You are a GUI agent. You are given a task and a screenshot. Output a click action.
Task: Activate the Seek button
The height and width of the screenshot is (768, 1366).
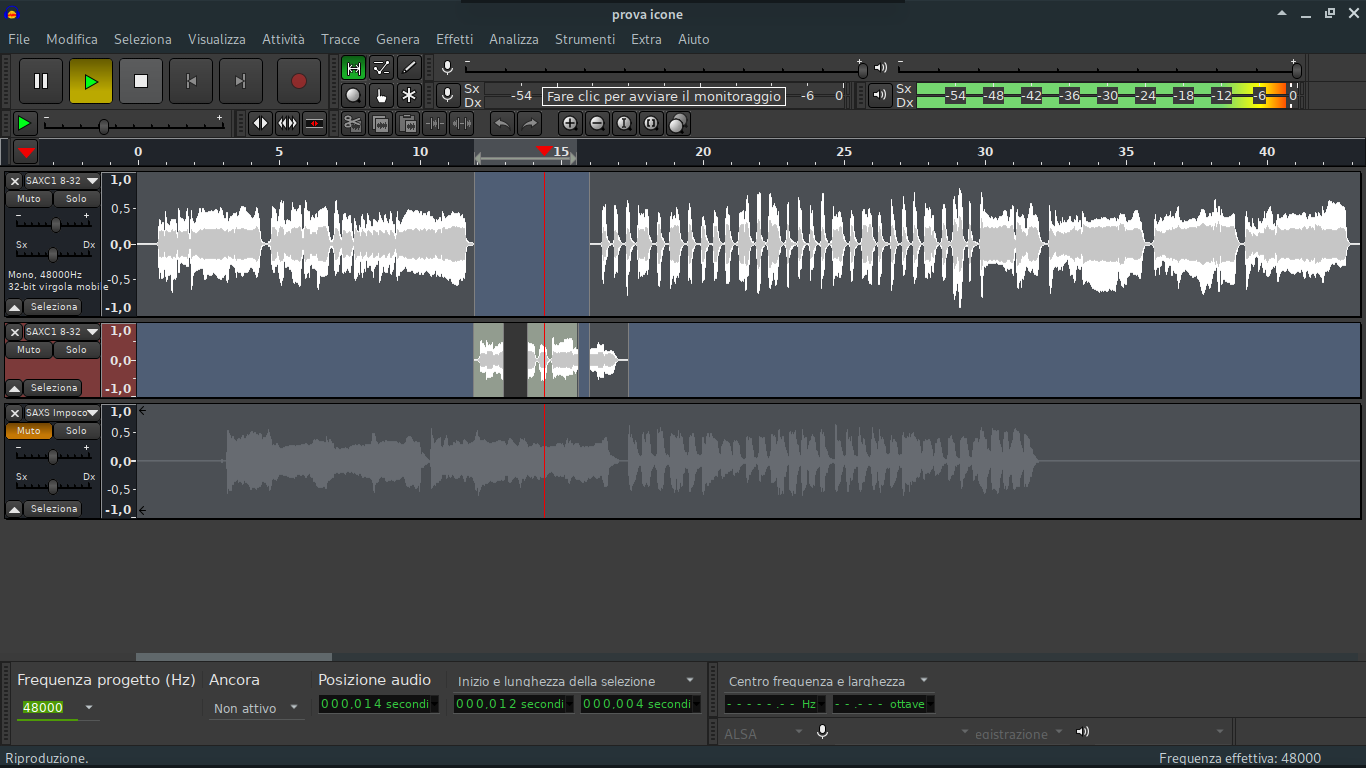(287, 123)
